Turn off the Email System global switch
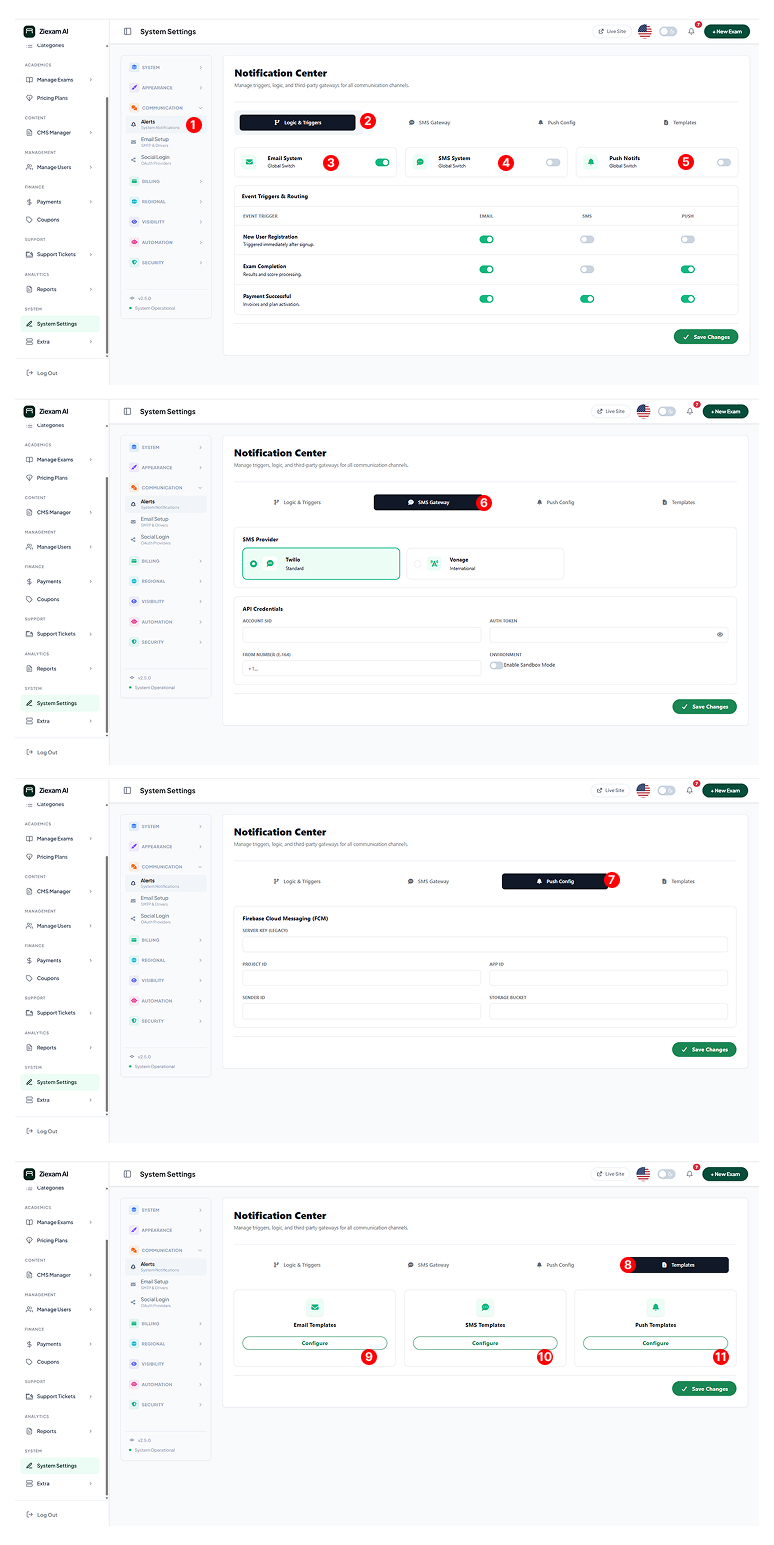 382,162
